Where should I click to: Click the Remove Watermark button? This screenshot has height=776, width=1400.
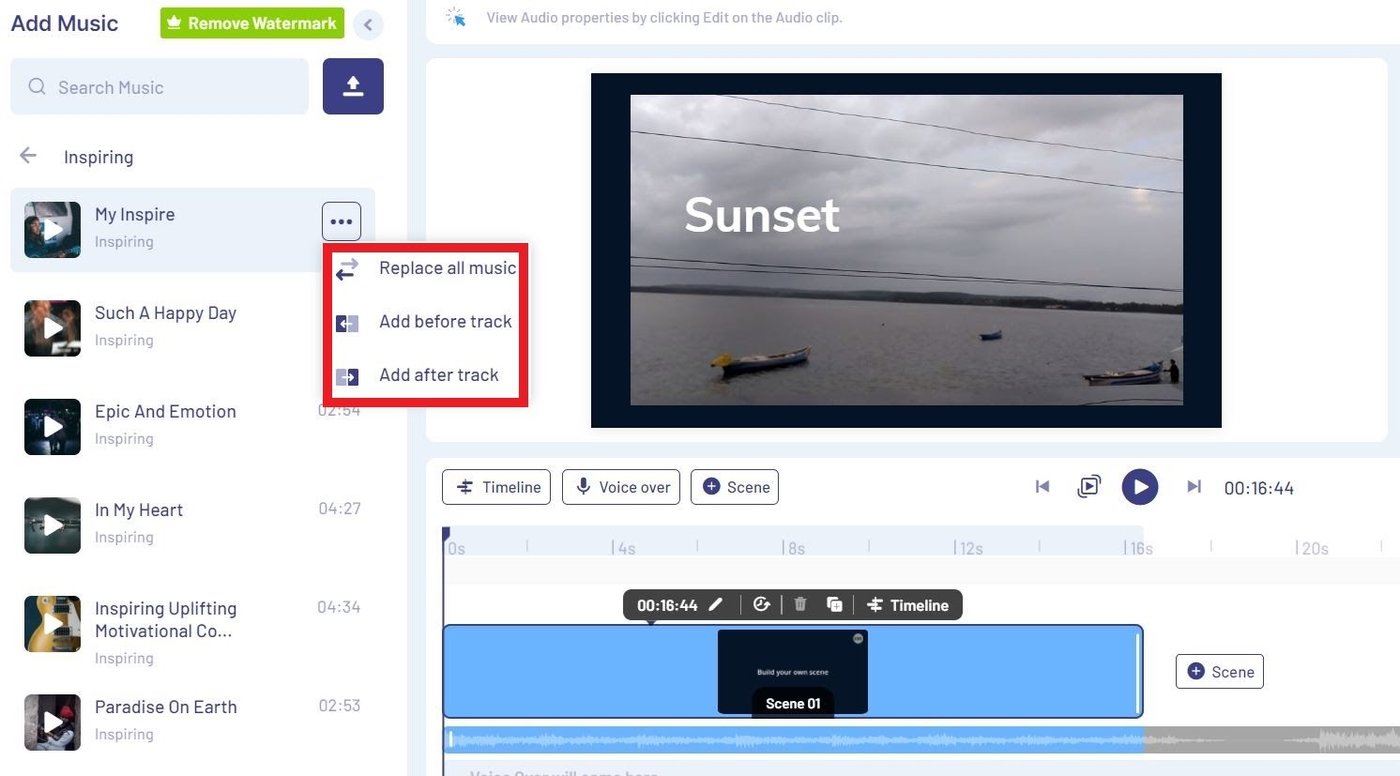click(x=251, y=22)
